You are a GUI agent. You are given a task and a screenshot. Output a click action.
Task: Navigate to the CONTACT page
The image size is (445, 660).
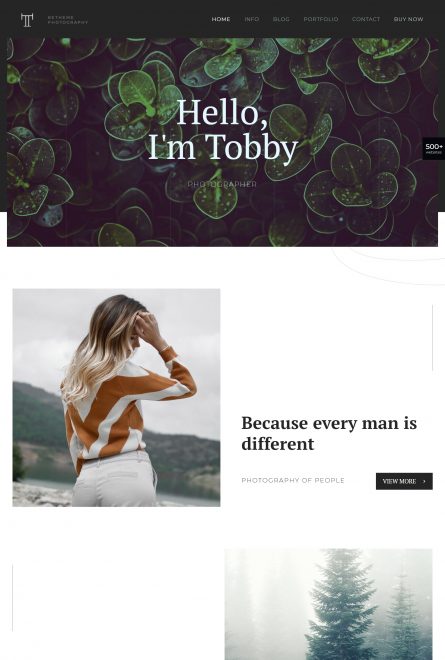click(x=365, y=19)
